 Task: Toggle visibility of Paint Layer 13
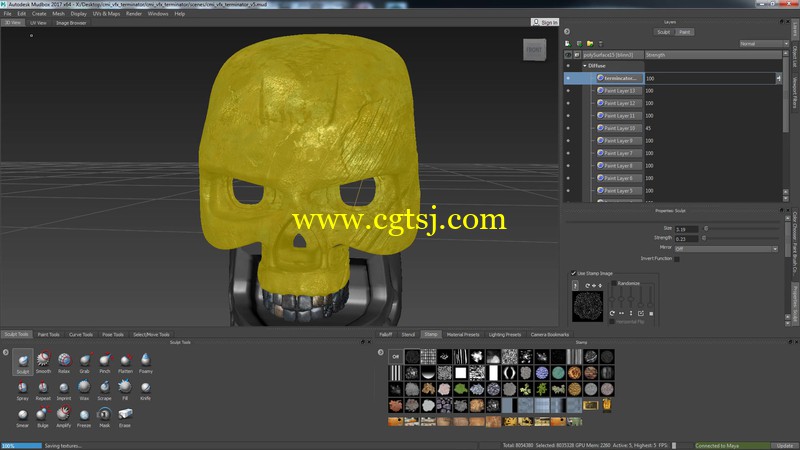click(x=568, y=91)
